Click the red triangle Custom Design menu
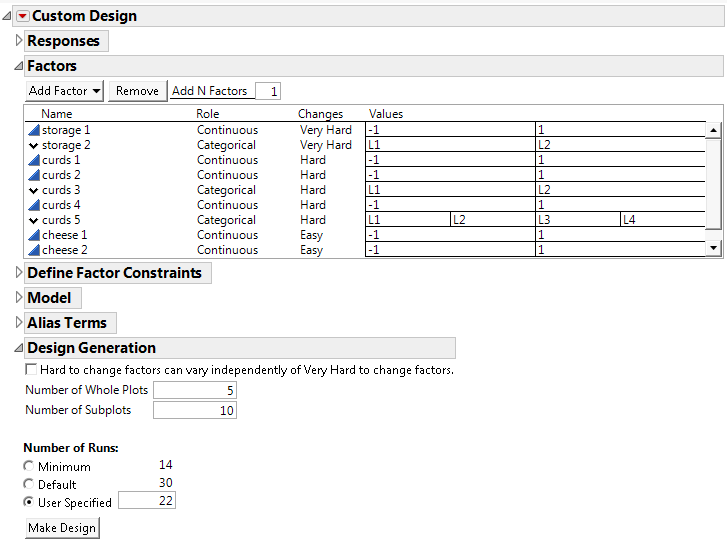Viewport: 727px width, 540px height. pyautogui.click(x=22, y=16)
